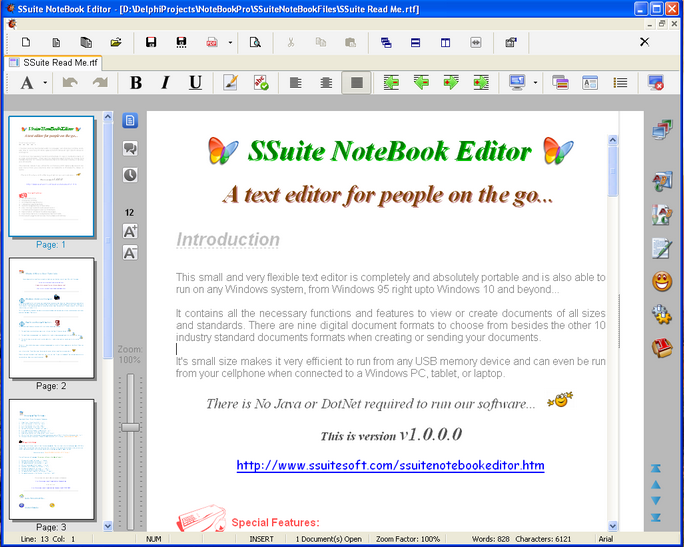
Task: Close the document with the X toolbar icon
Action: coord(644,42)
